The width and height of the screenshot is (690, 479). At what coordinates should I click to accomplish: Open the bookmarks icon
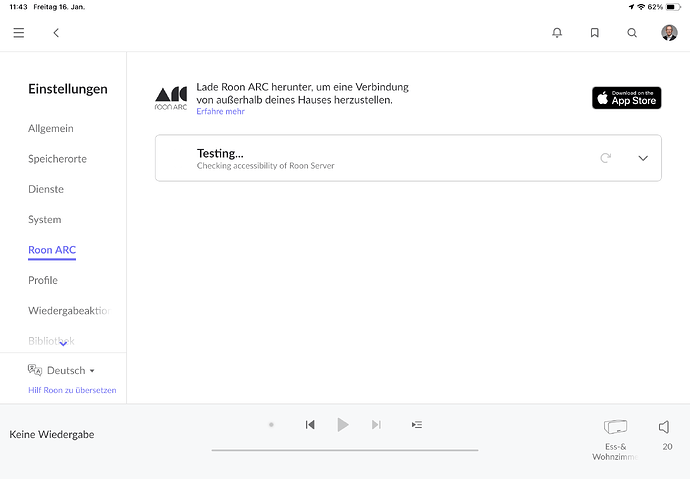click(x=594, y=33)
